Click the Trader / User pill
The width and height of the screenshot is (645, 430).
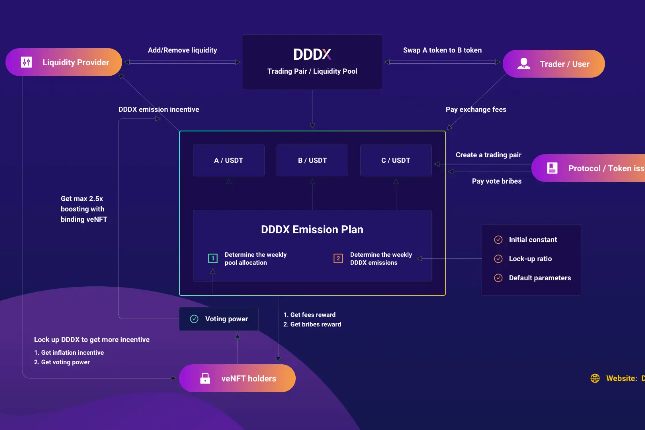coord(554,64)
